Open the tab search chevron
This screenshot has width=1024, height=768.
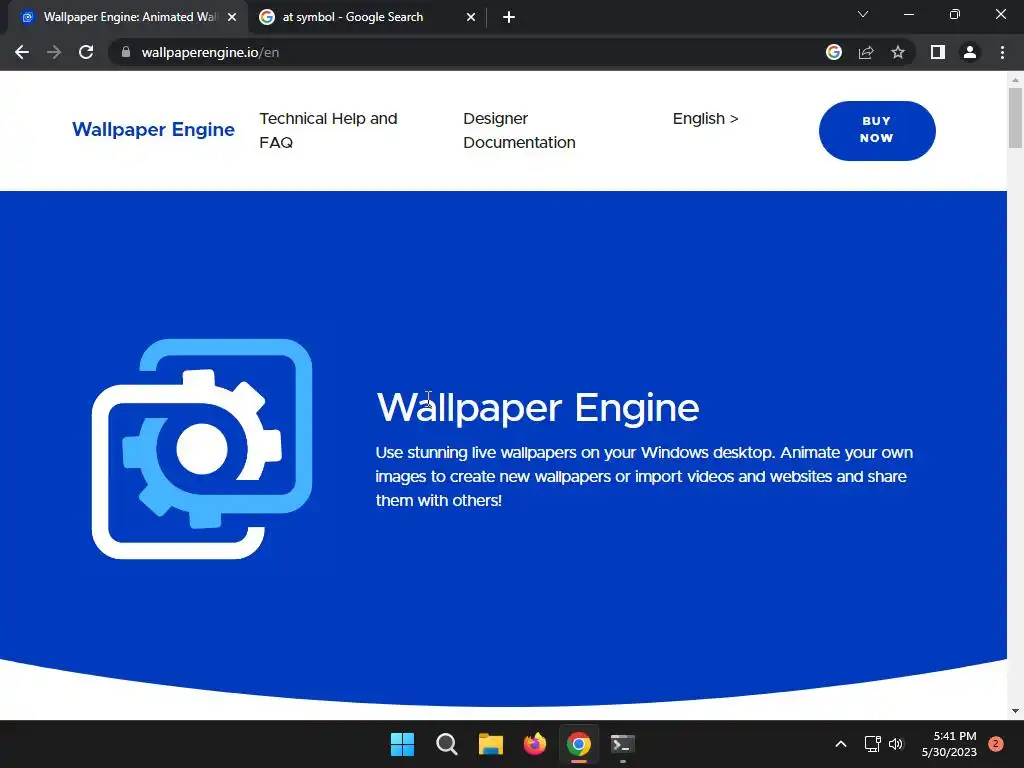(x=863, y=14)
